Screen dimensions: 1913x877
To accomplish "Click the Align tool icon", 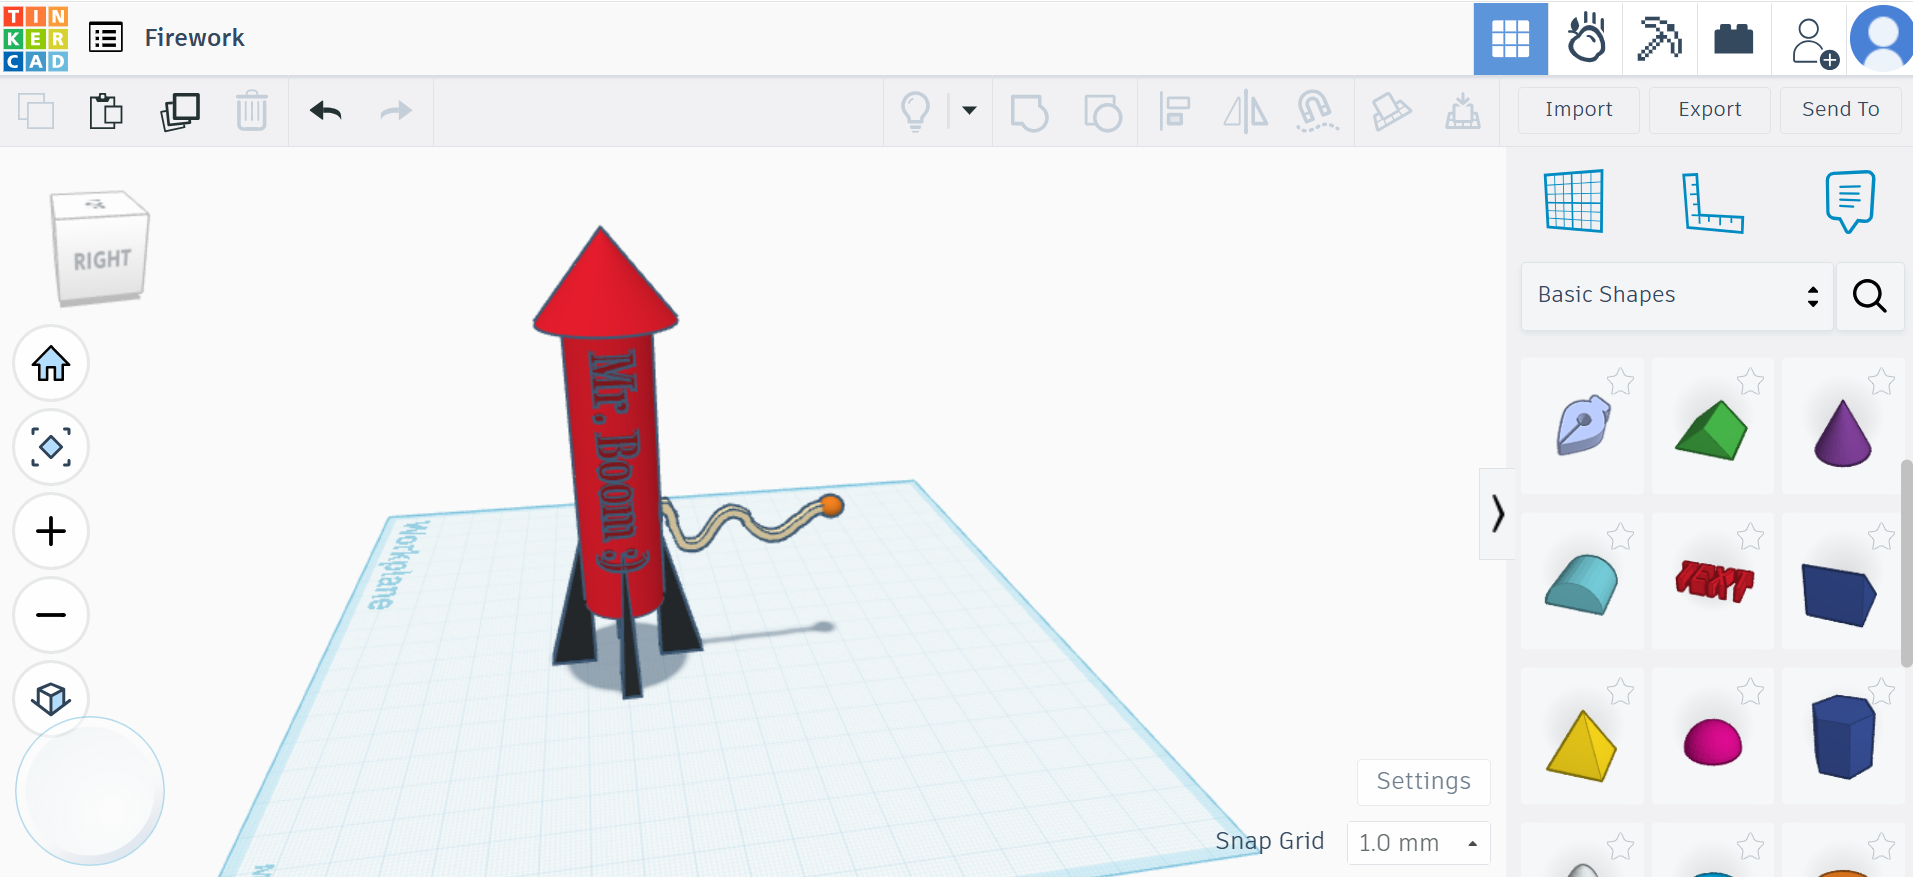I will point(1174,111).
